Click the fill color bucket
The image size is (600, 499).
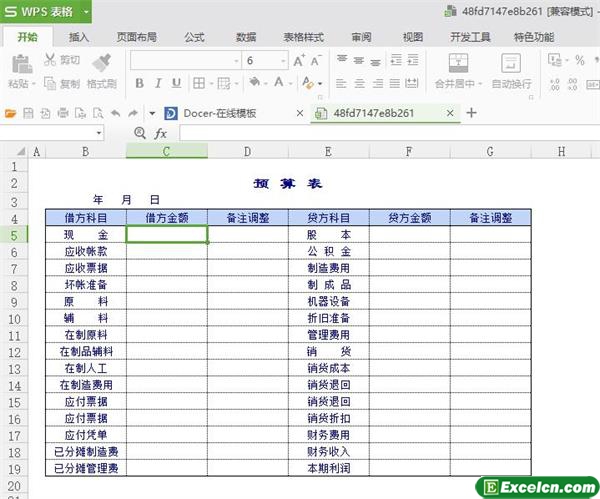point(254,82)
